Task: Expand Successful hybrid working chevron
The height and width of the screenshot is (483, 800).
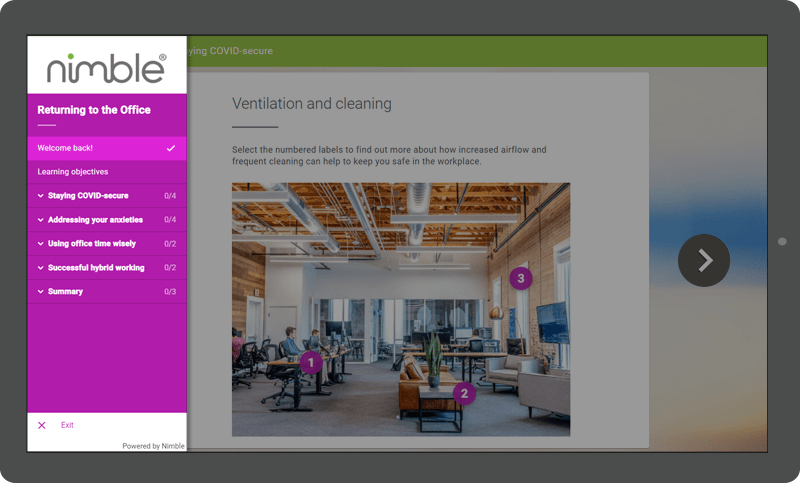Action: pyautogui.click(x=41, y=268)
